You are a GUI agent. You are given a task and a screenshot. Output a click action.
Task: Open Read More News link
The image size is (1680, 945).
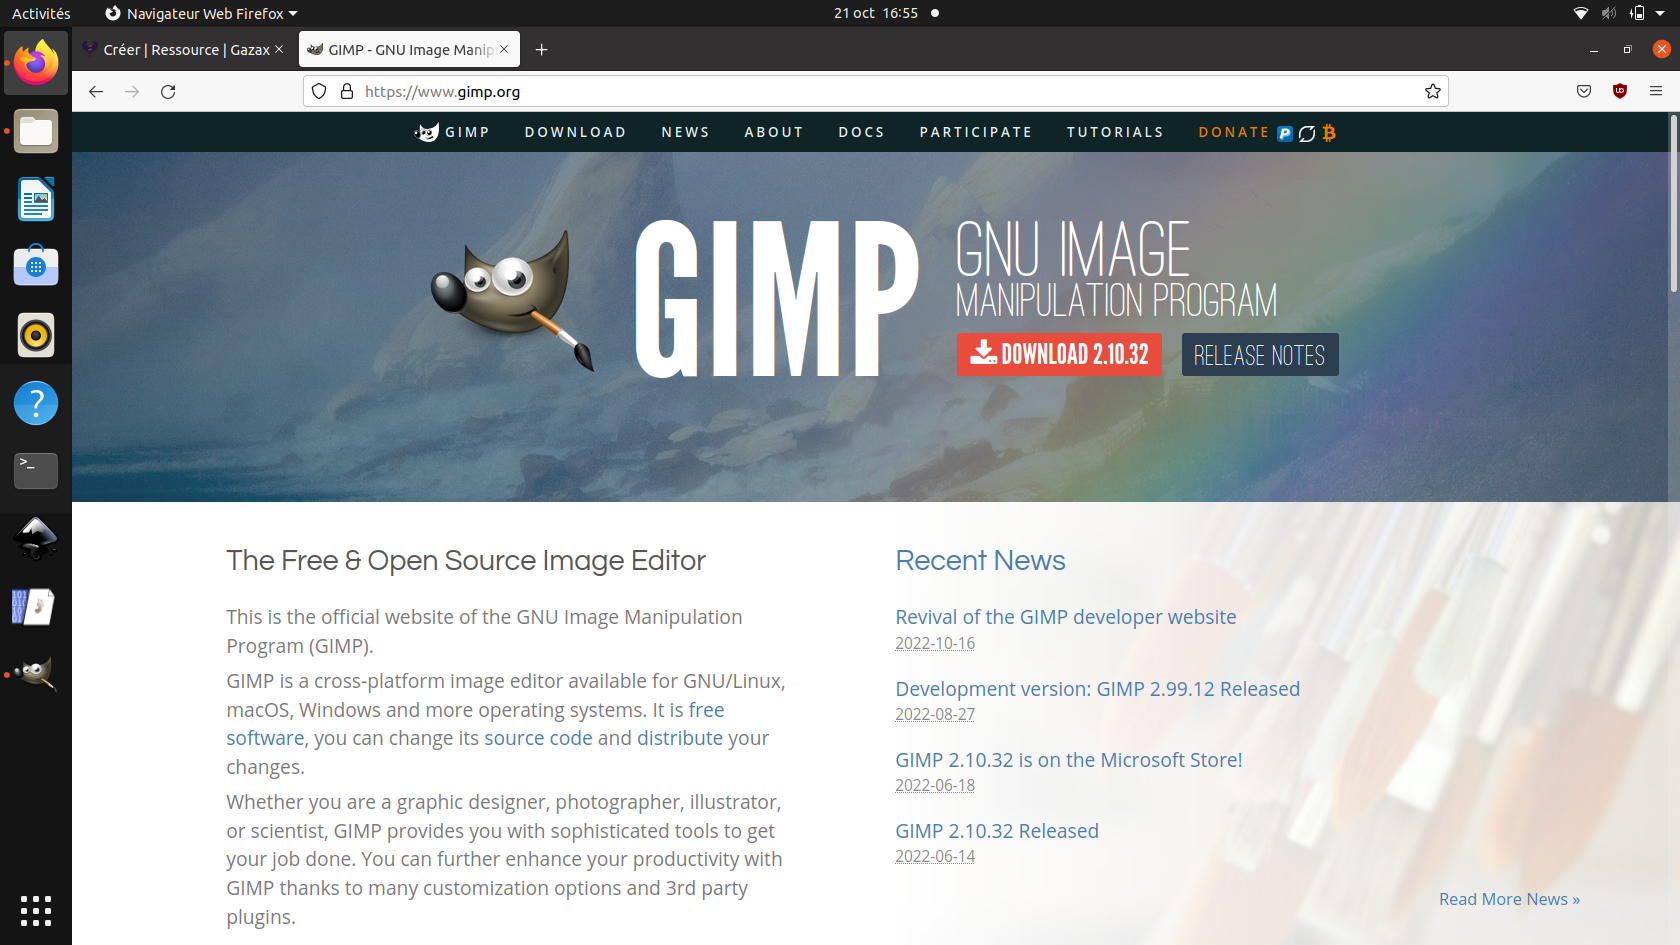coord(1509,899)
